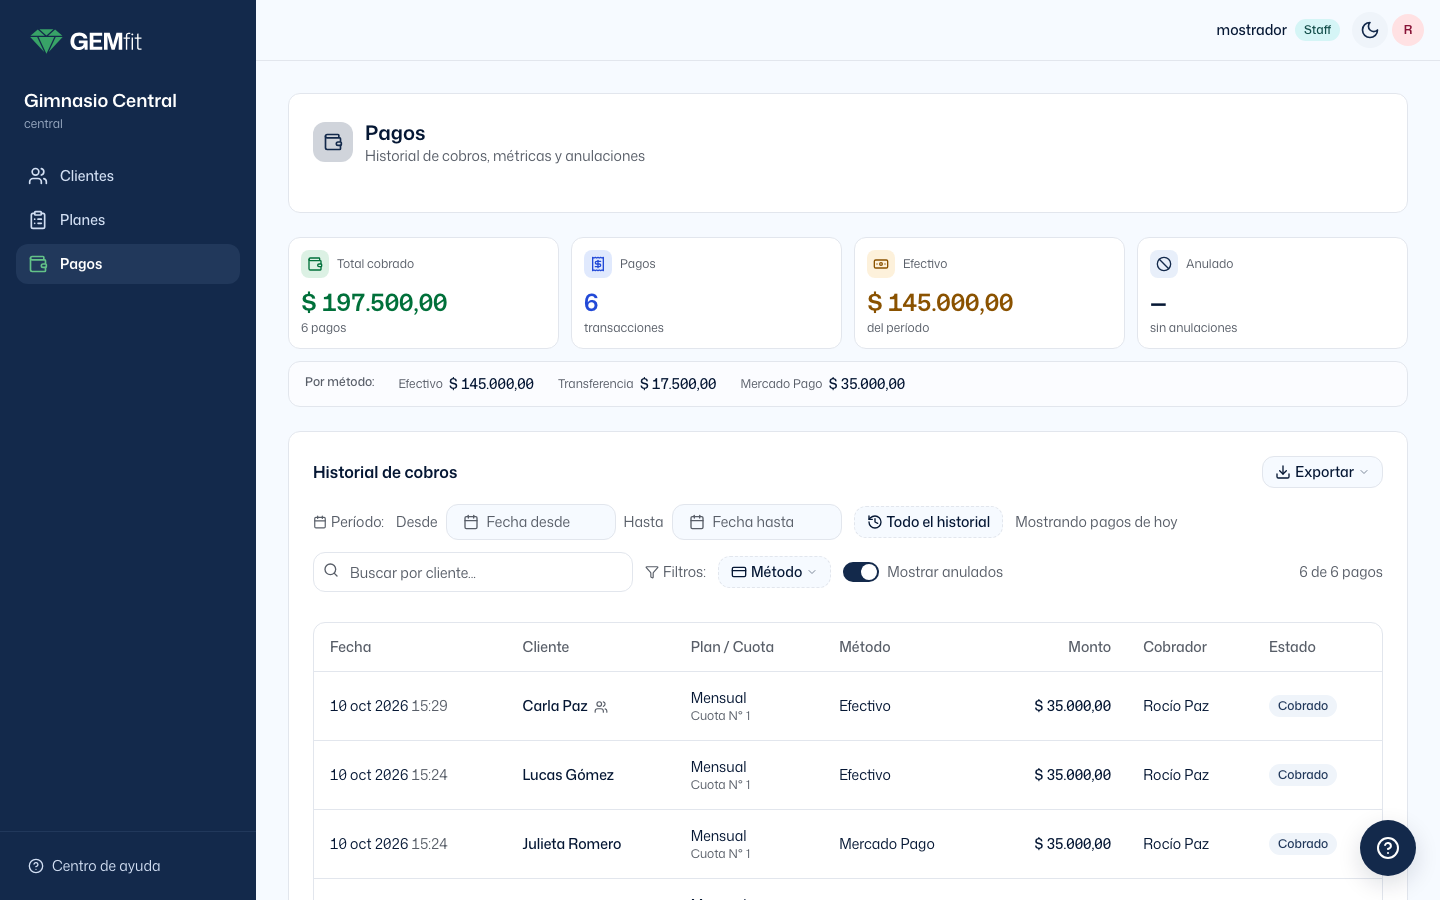Click the Anulado card ban icon
The height and width of the screenshot is (900, 1440).
pyautogui.click(x=1164, y=264)
